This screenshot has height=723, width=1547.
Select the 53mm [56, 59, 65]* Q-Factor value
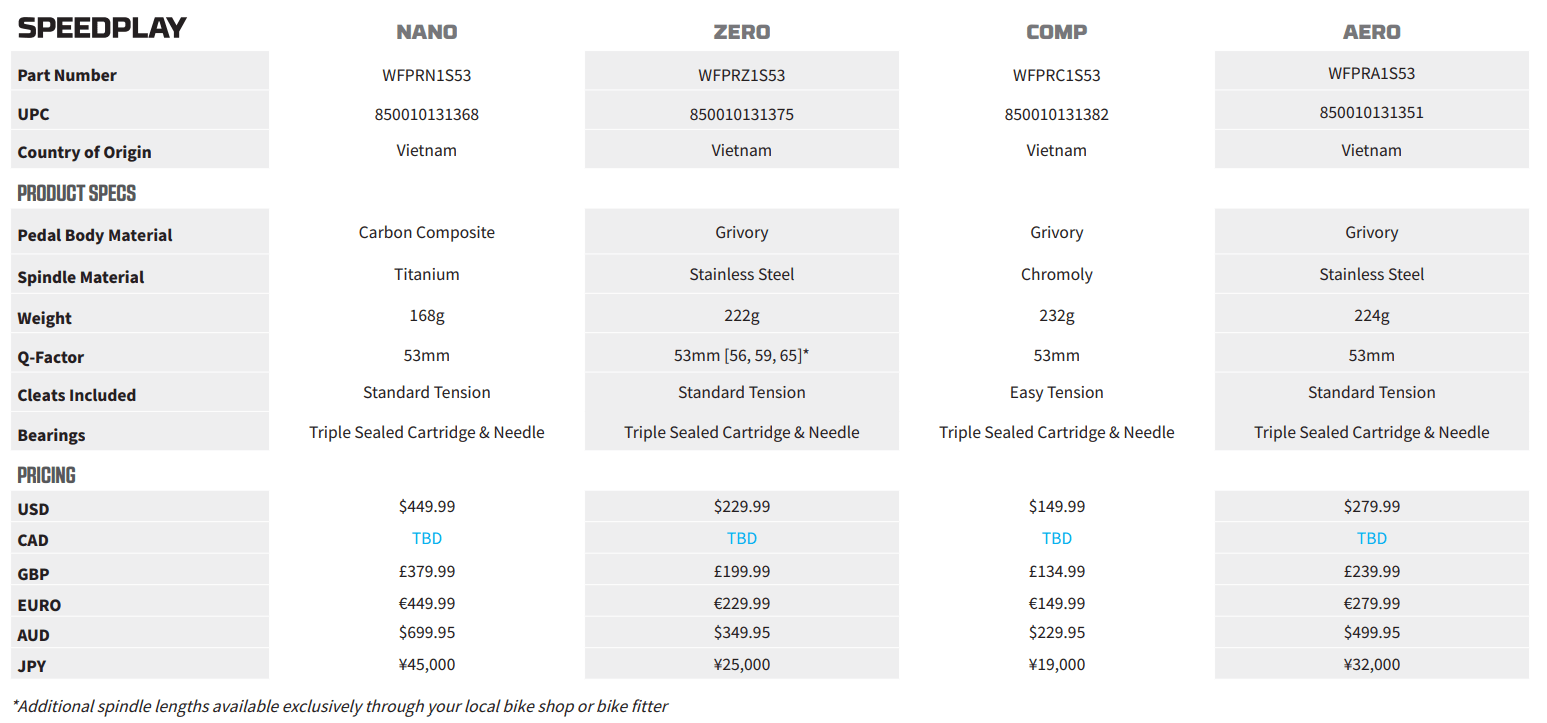point(742,355)
